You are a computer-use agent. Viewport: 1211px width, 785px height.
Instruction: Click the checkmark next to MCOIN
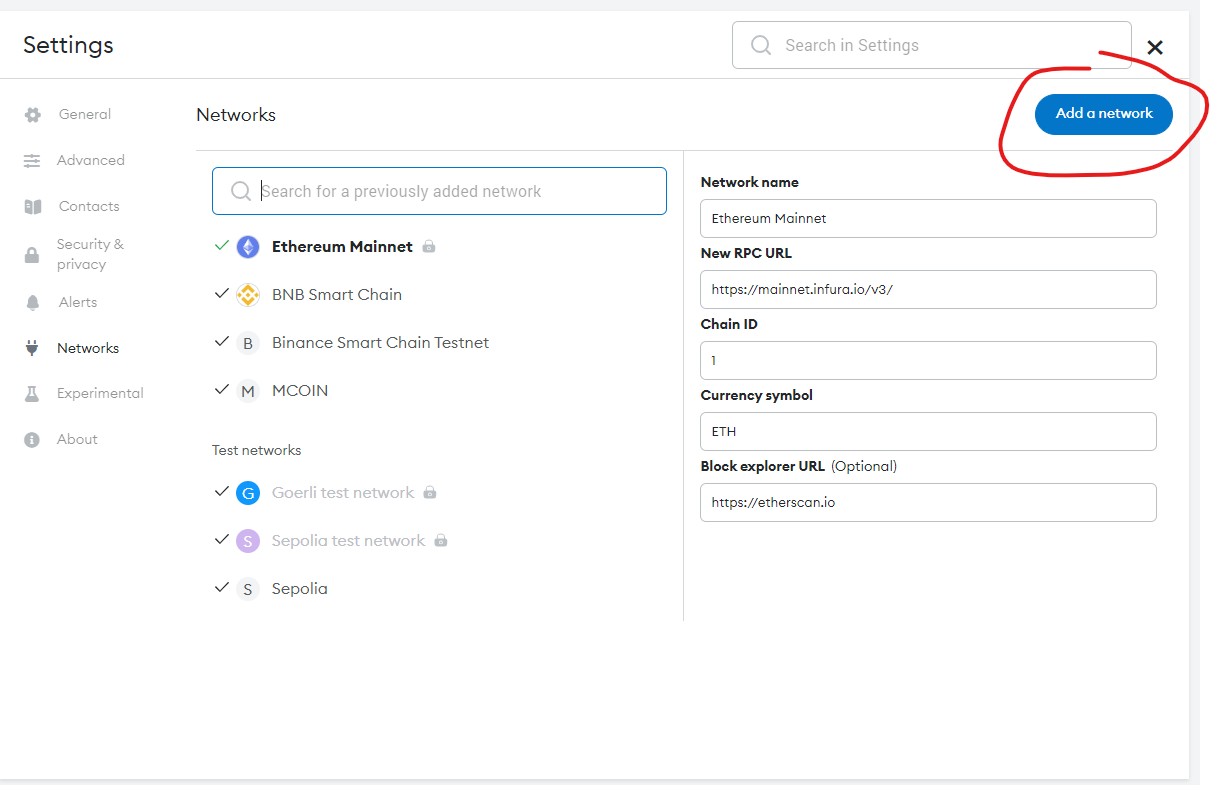click(222, 389)
